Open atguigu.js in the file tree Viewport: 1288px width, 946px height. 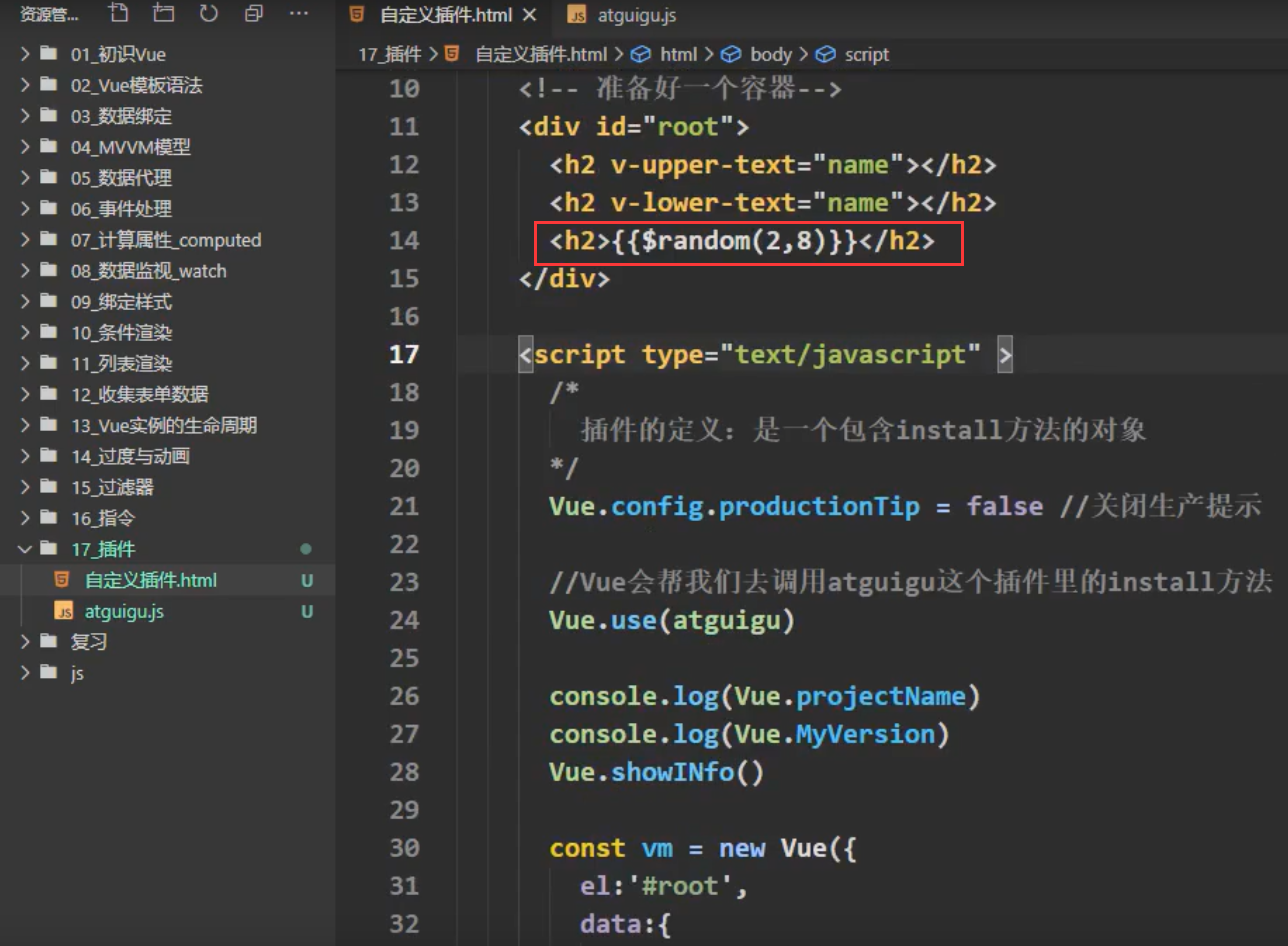coord(167,611)
